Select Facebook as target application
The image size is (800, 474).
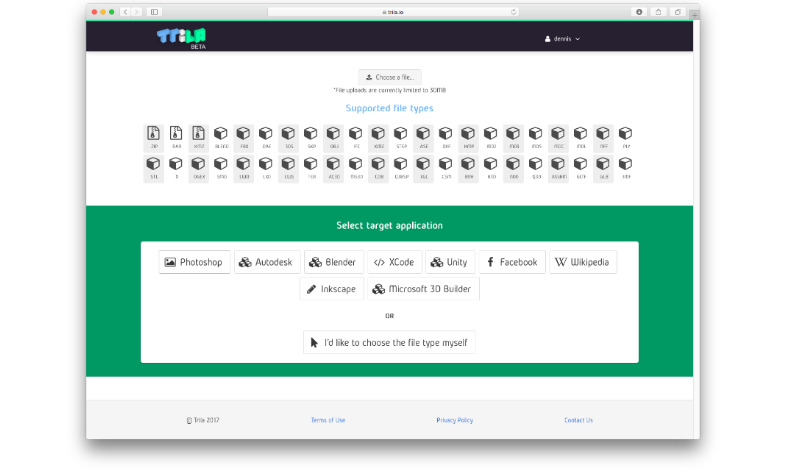click(x=512, y=262)
